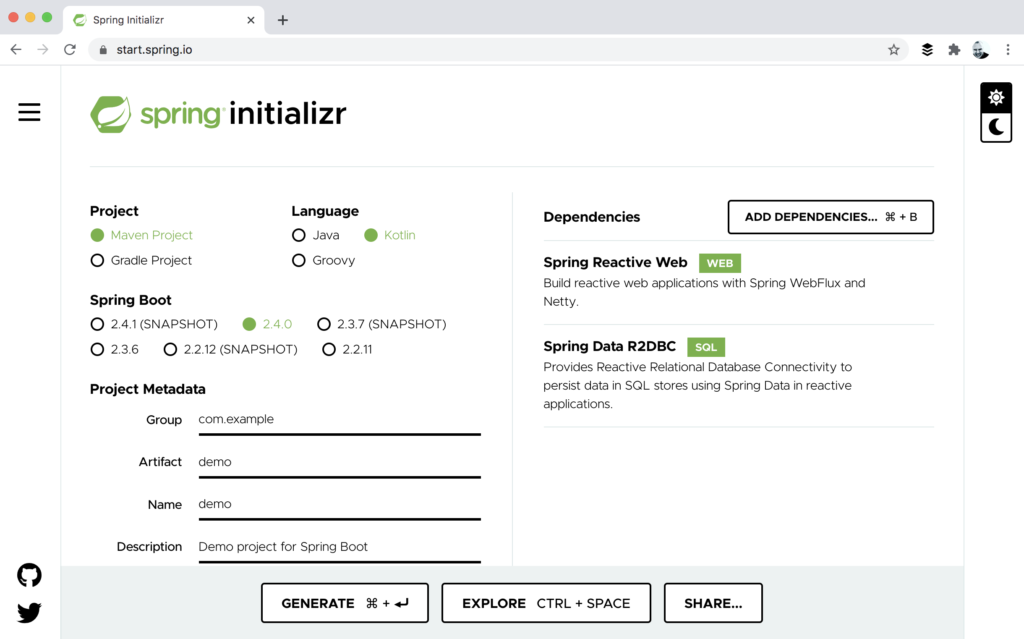Open the GitHub link icon
Screen dimensions: 1024x639
[x=29, y=575]
